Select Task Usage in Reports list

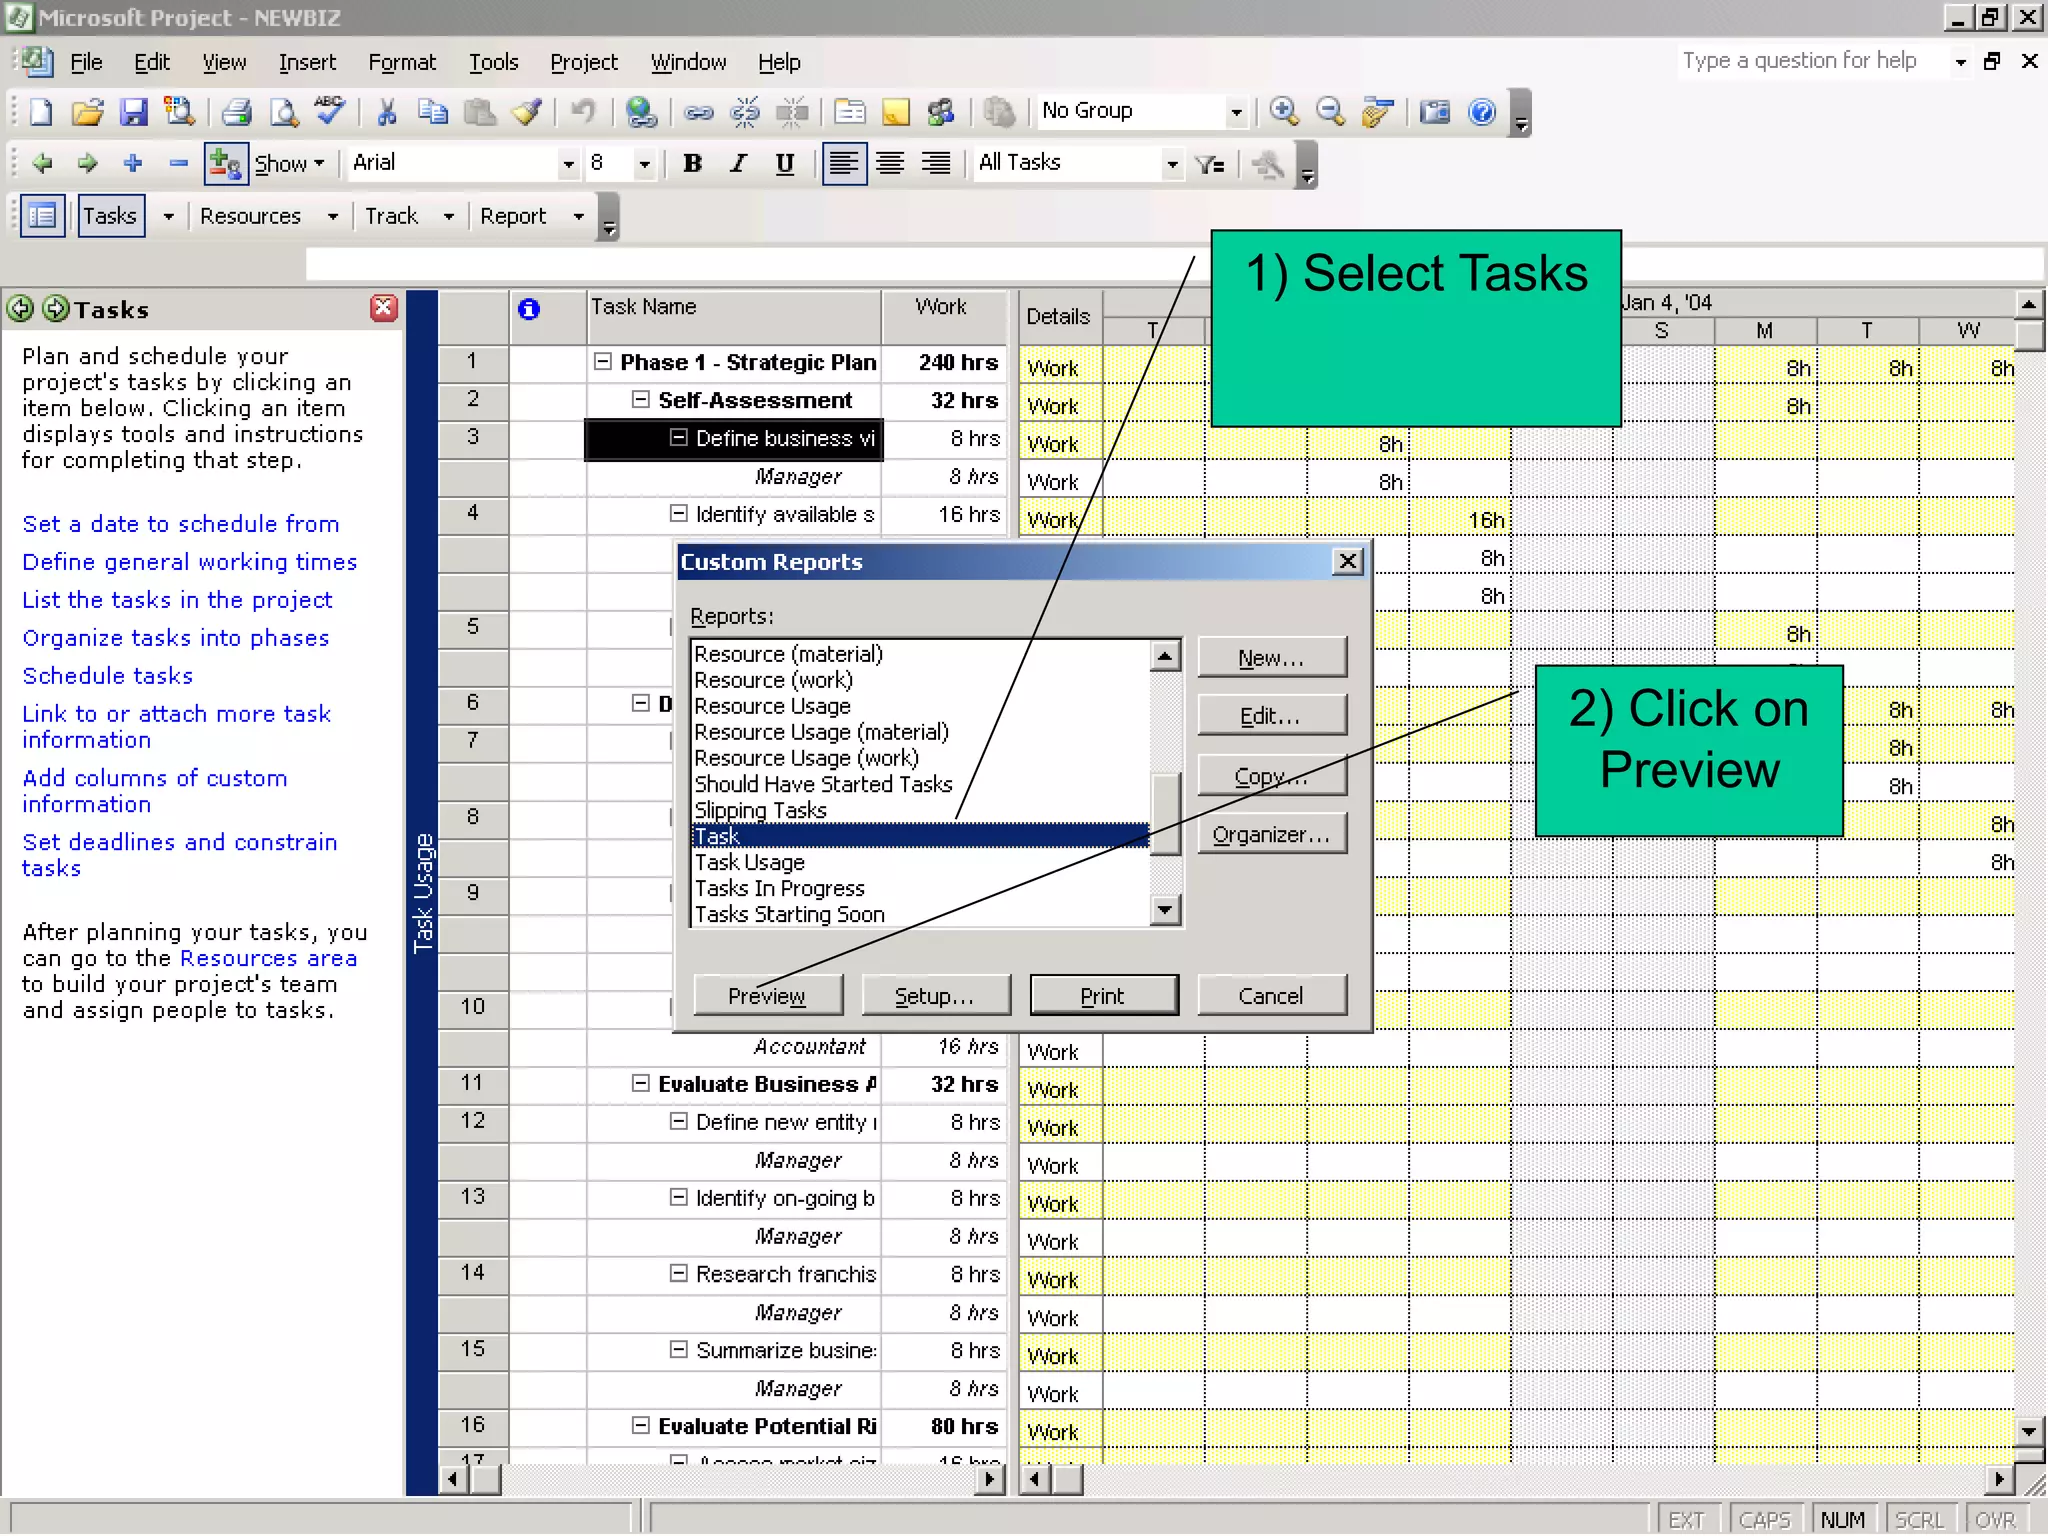pos(920,862)
